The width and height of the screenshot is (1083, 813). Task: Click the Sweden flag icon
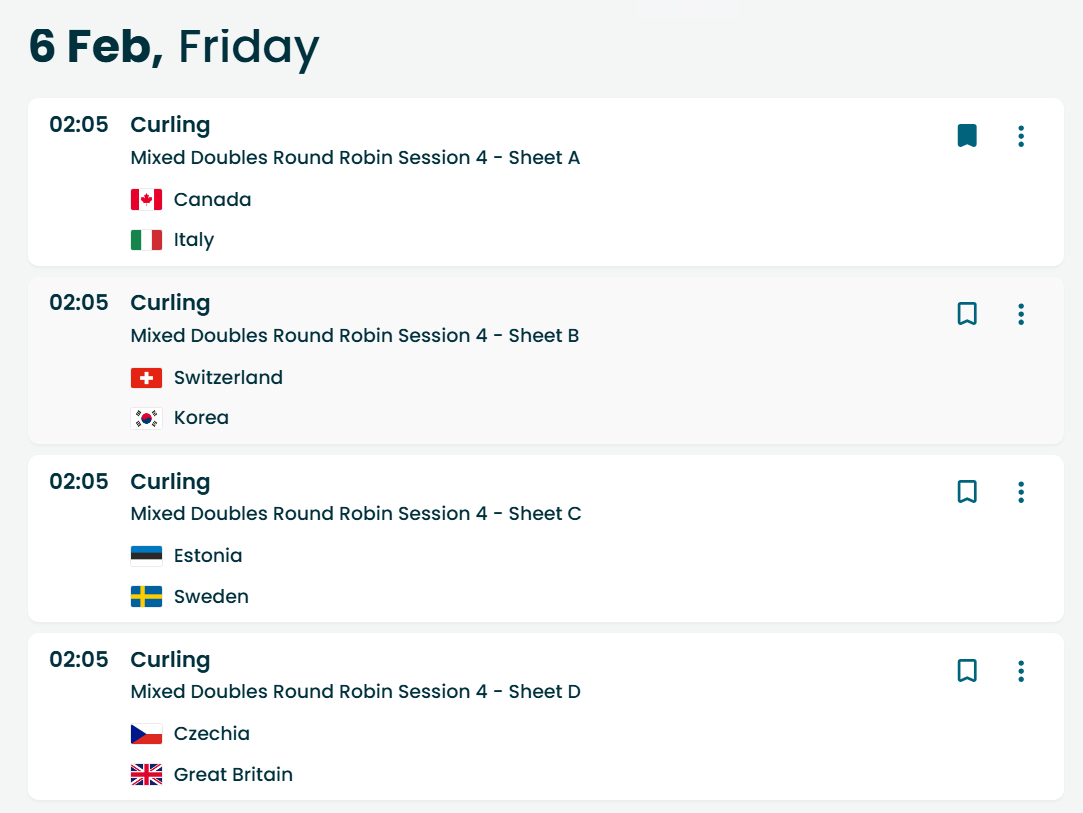tap(146, 597)
